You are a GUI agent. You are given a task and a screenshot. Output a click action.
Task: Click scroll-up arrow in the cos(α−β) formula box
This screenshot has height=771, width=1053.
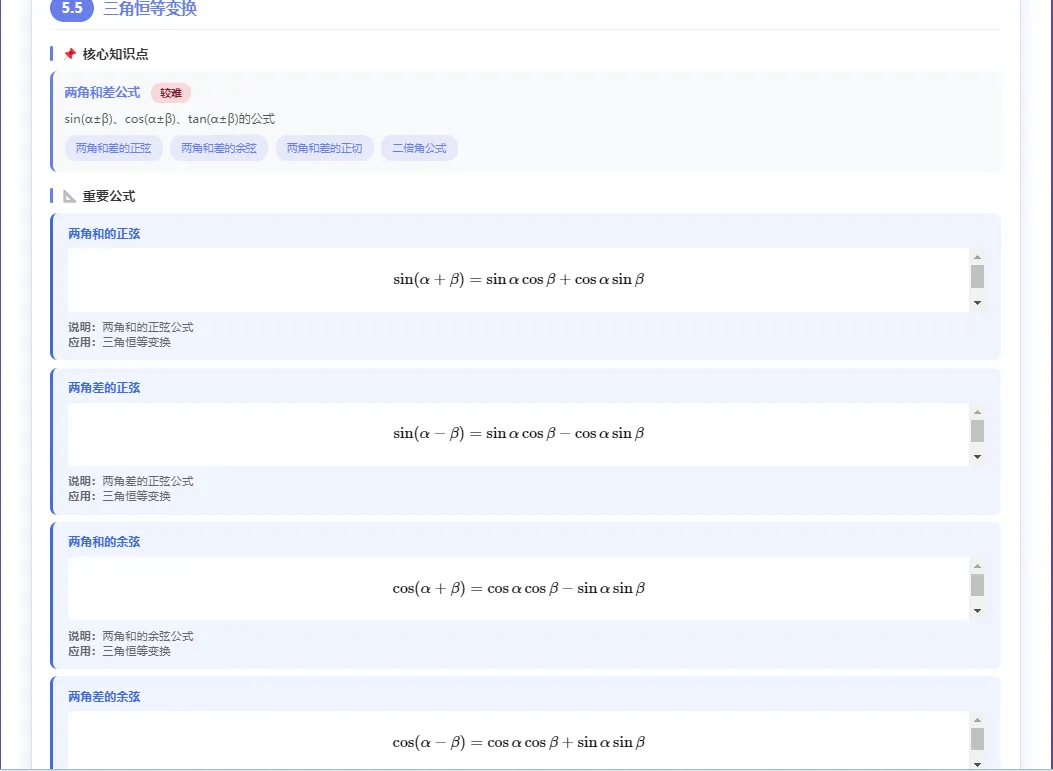point(977,720)
